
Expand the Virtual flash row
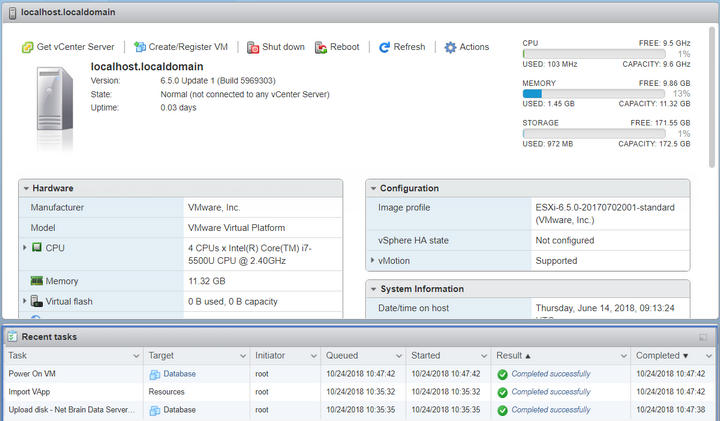tap(25, 301)
